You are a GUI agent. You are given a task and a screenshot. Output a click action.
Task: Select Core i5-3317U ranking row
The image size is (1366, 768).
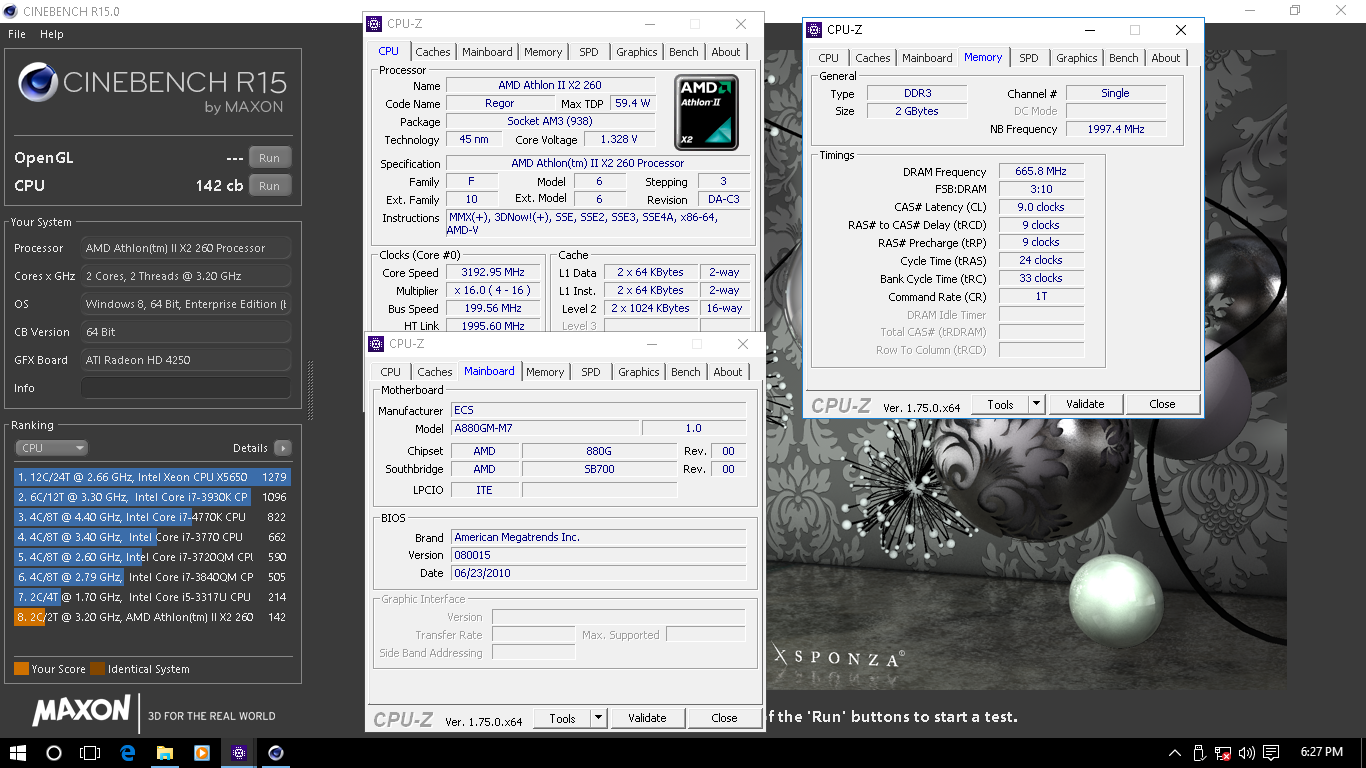coord(152,597)
